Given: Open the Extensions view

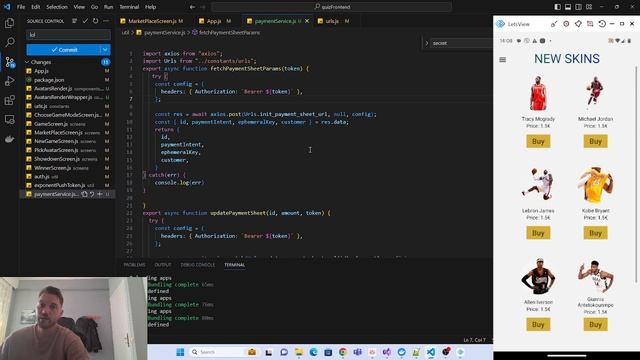Looking at the screenshot, I should coord(9,100).
